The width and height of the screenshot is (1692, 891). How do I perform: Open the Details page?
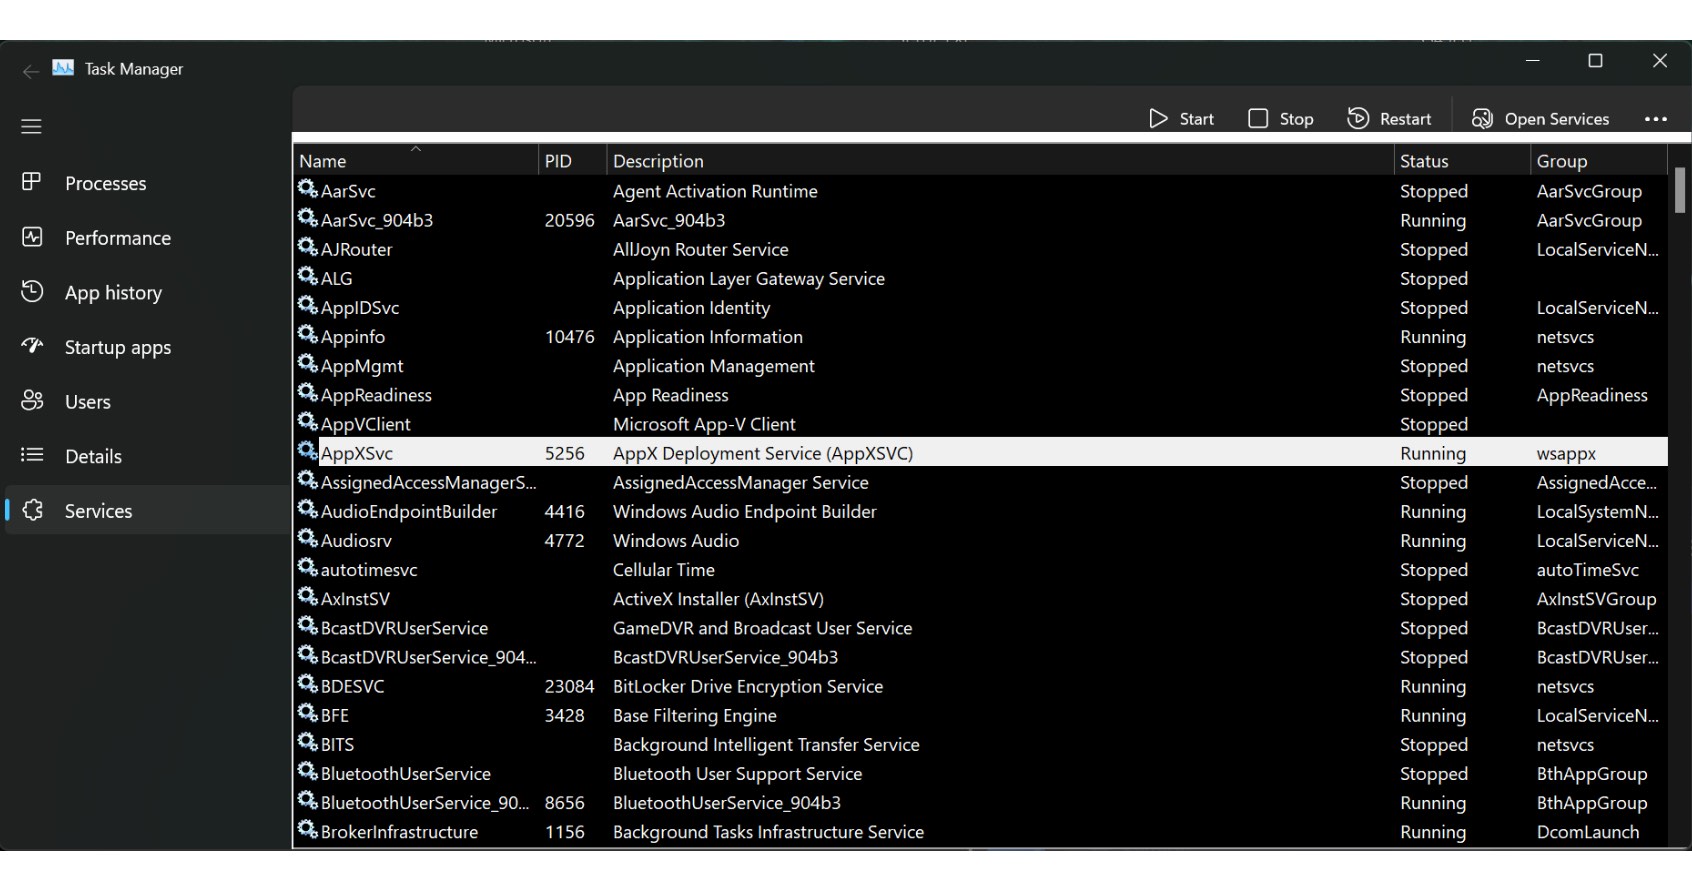tap(148, 456)
